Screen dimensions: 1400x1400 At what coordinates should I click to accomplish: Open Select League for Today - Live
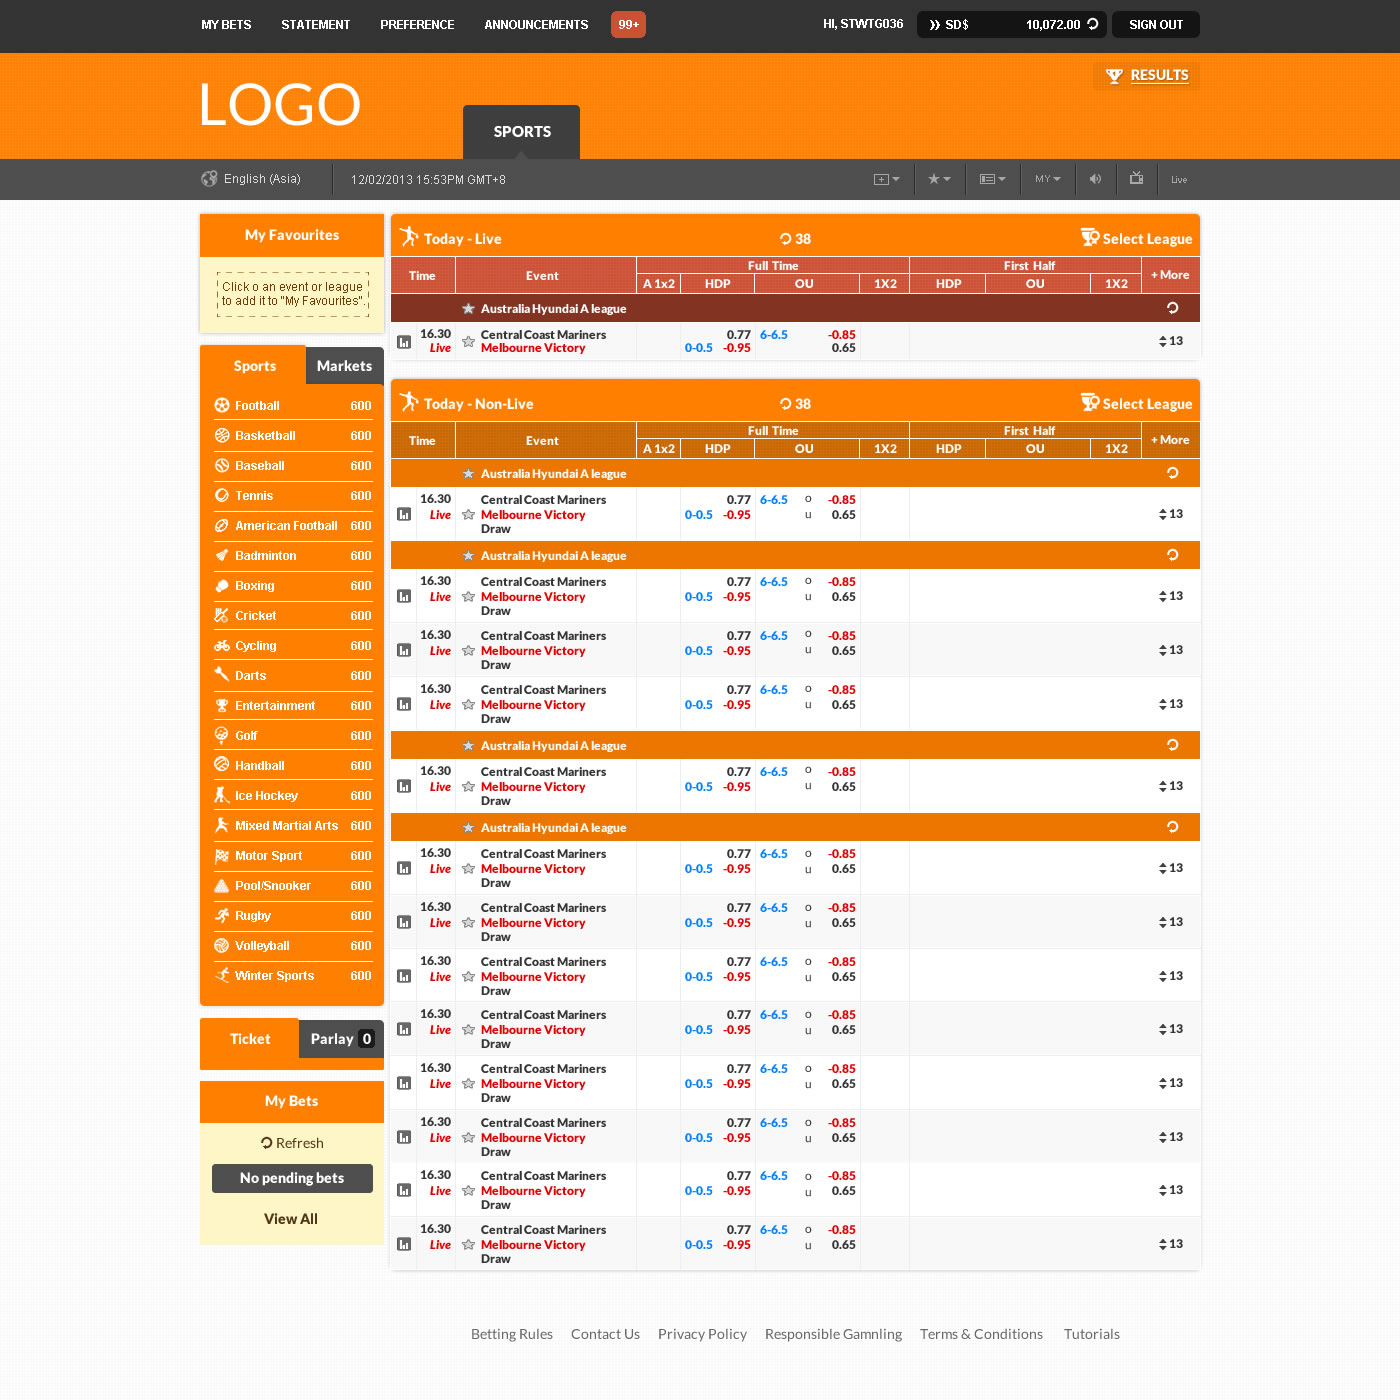click(x=1137, y=238)
